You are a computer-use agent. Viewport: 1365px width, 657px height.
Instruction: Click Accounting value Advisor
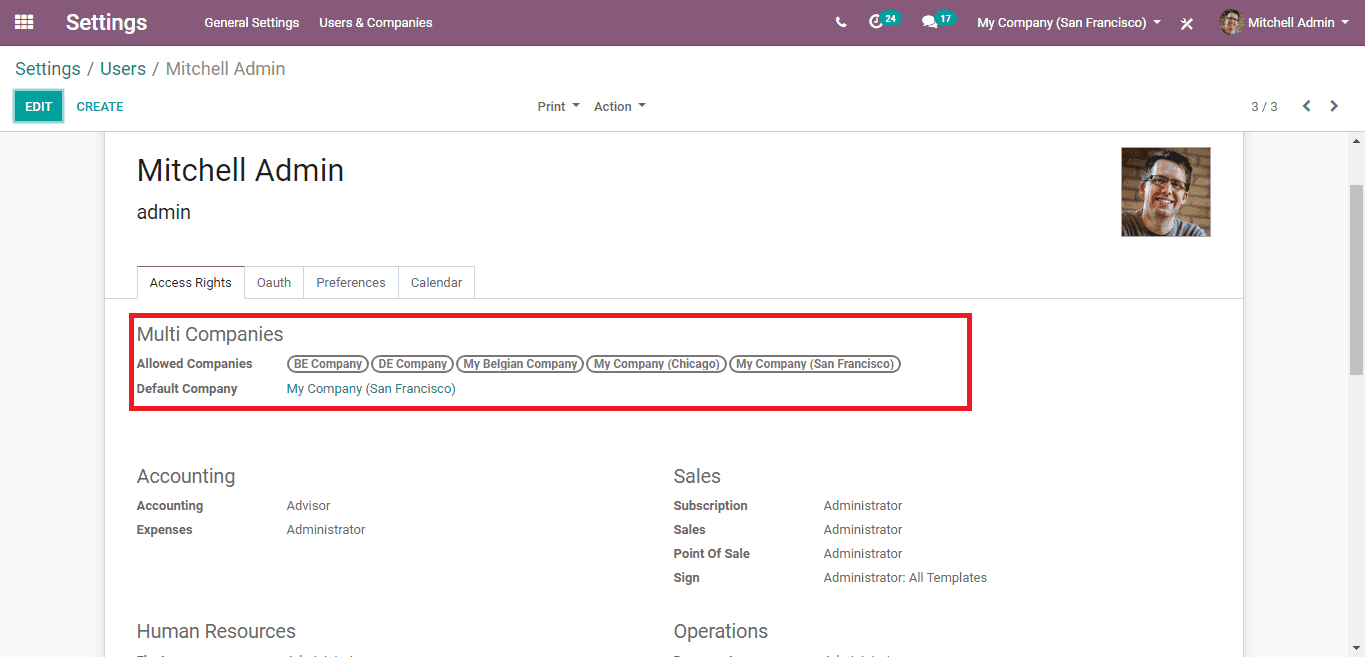[x=308, y=506]
